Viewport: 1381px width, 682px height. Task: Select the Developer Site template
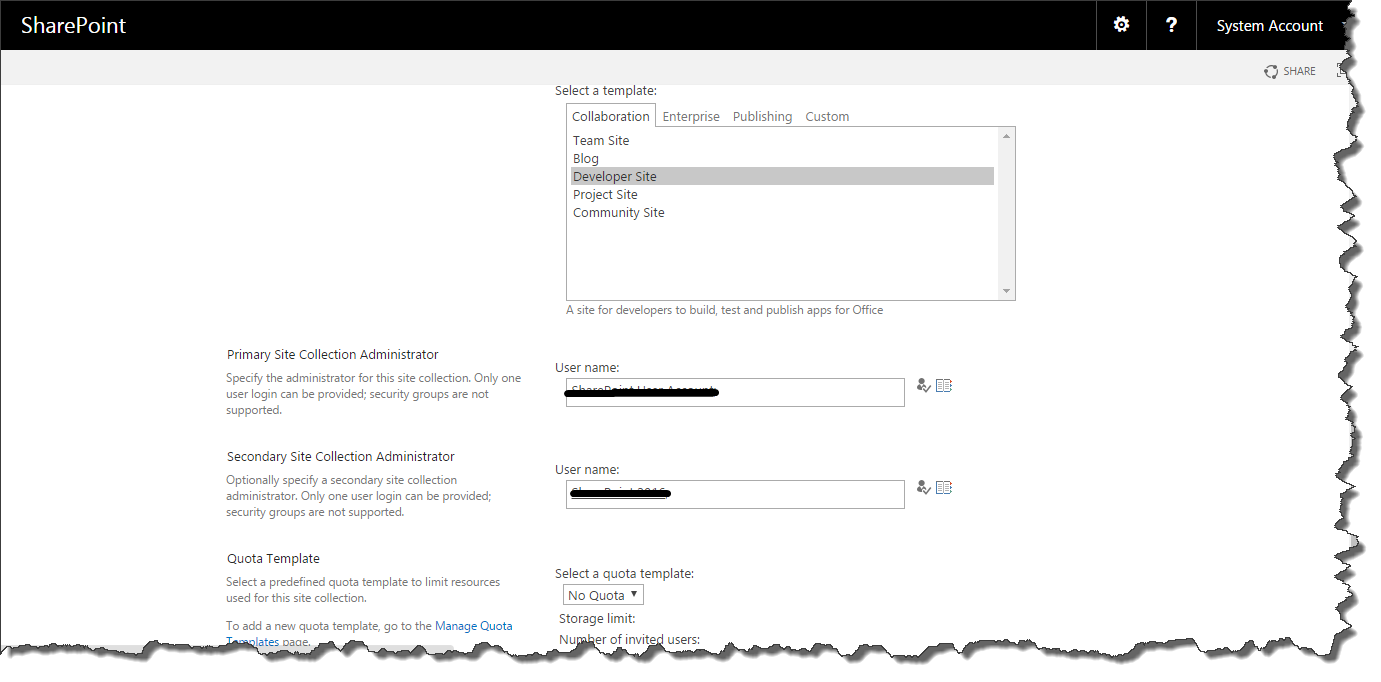coord(782,177)
